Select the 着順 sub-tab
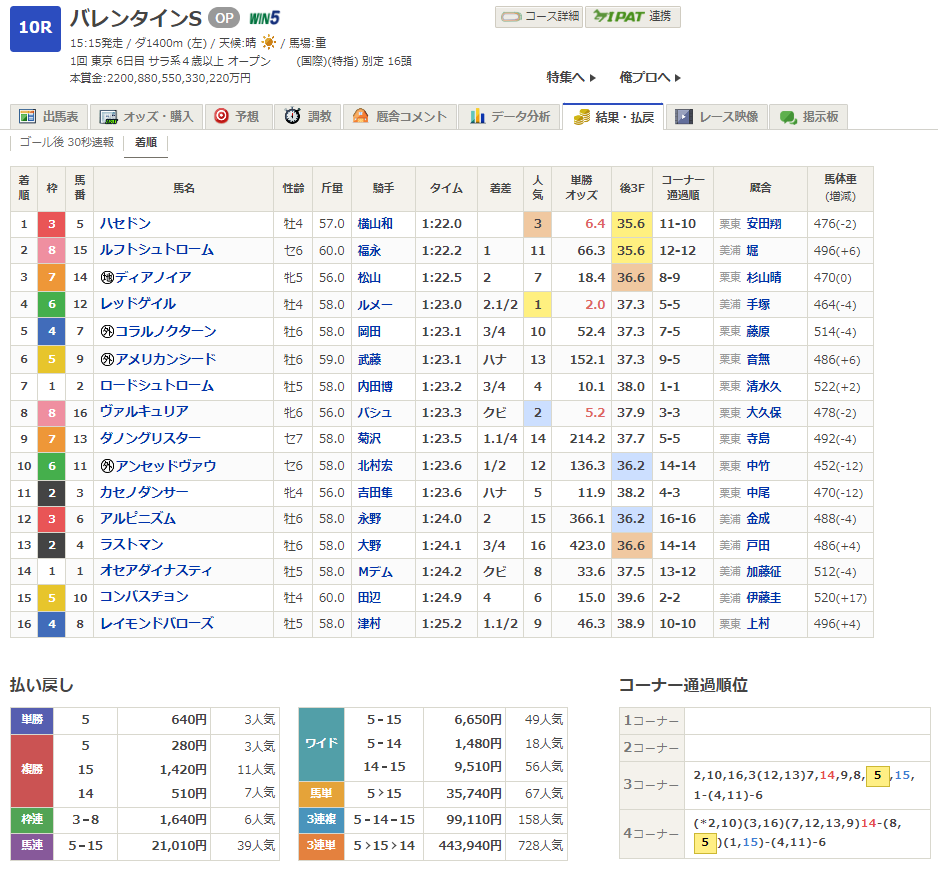This screenshot has height=869, width=938. [146, 142]
